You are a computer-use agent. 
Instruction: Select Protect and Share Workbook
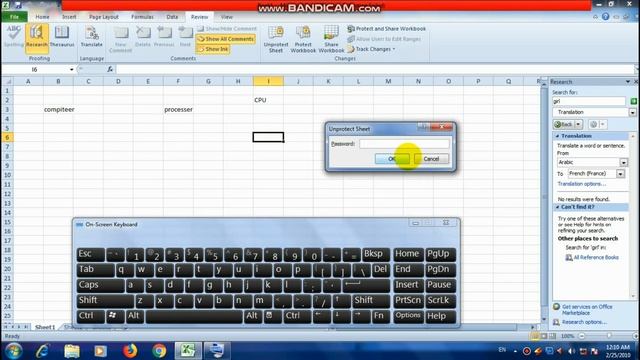click(x=387, y=29)
